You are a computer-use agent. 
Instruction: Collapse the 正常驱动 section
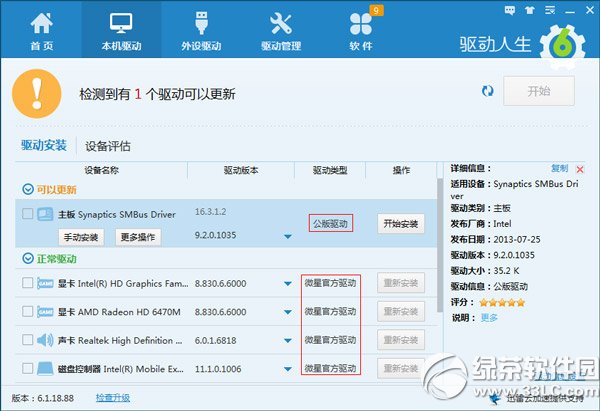click(28, 259)
